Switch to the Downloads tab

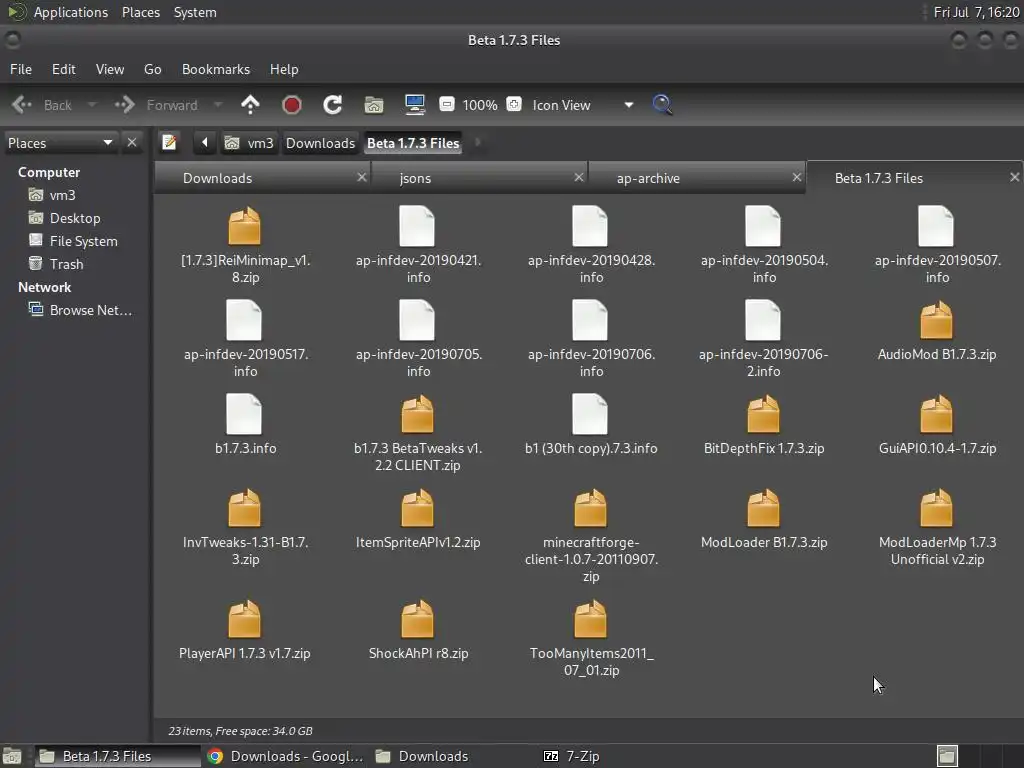[x=263, y=178]
